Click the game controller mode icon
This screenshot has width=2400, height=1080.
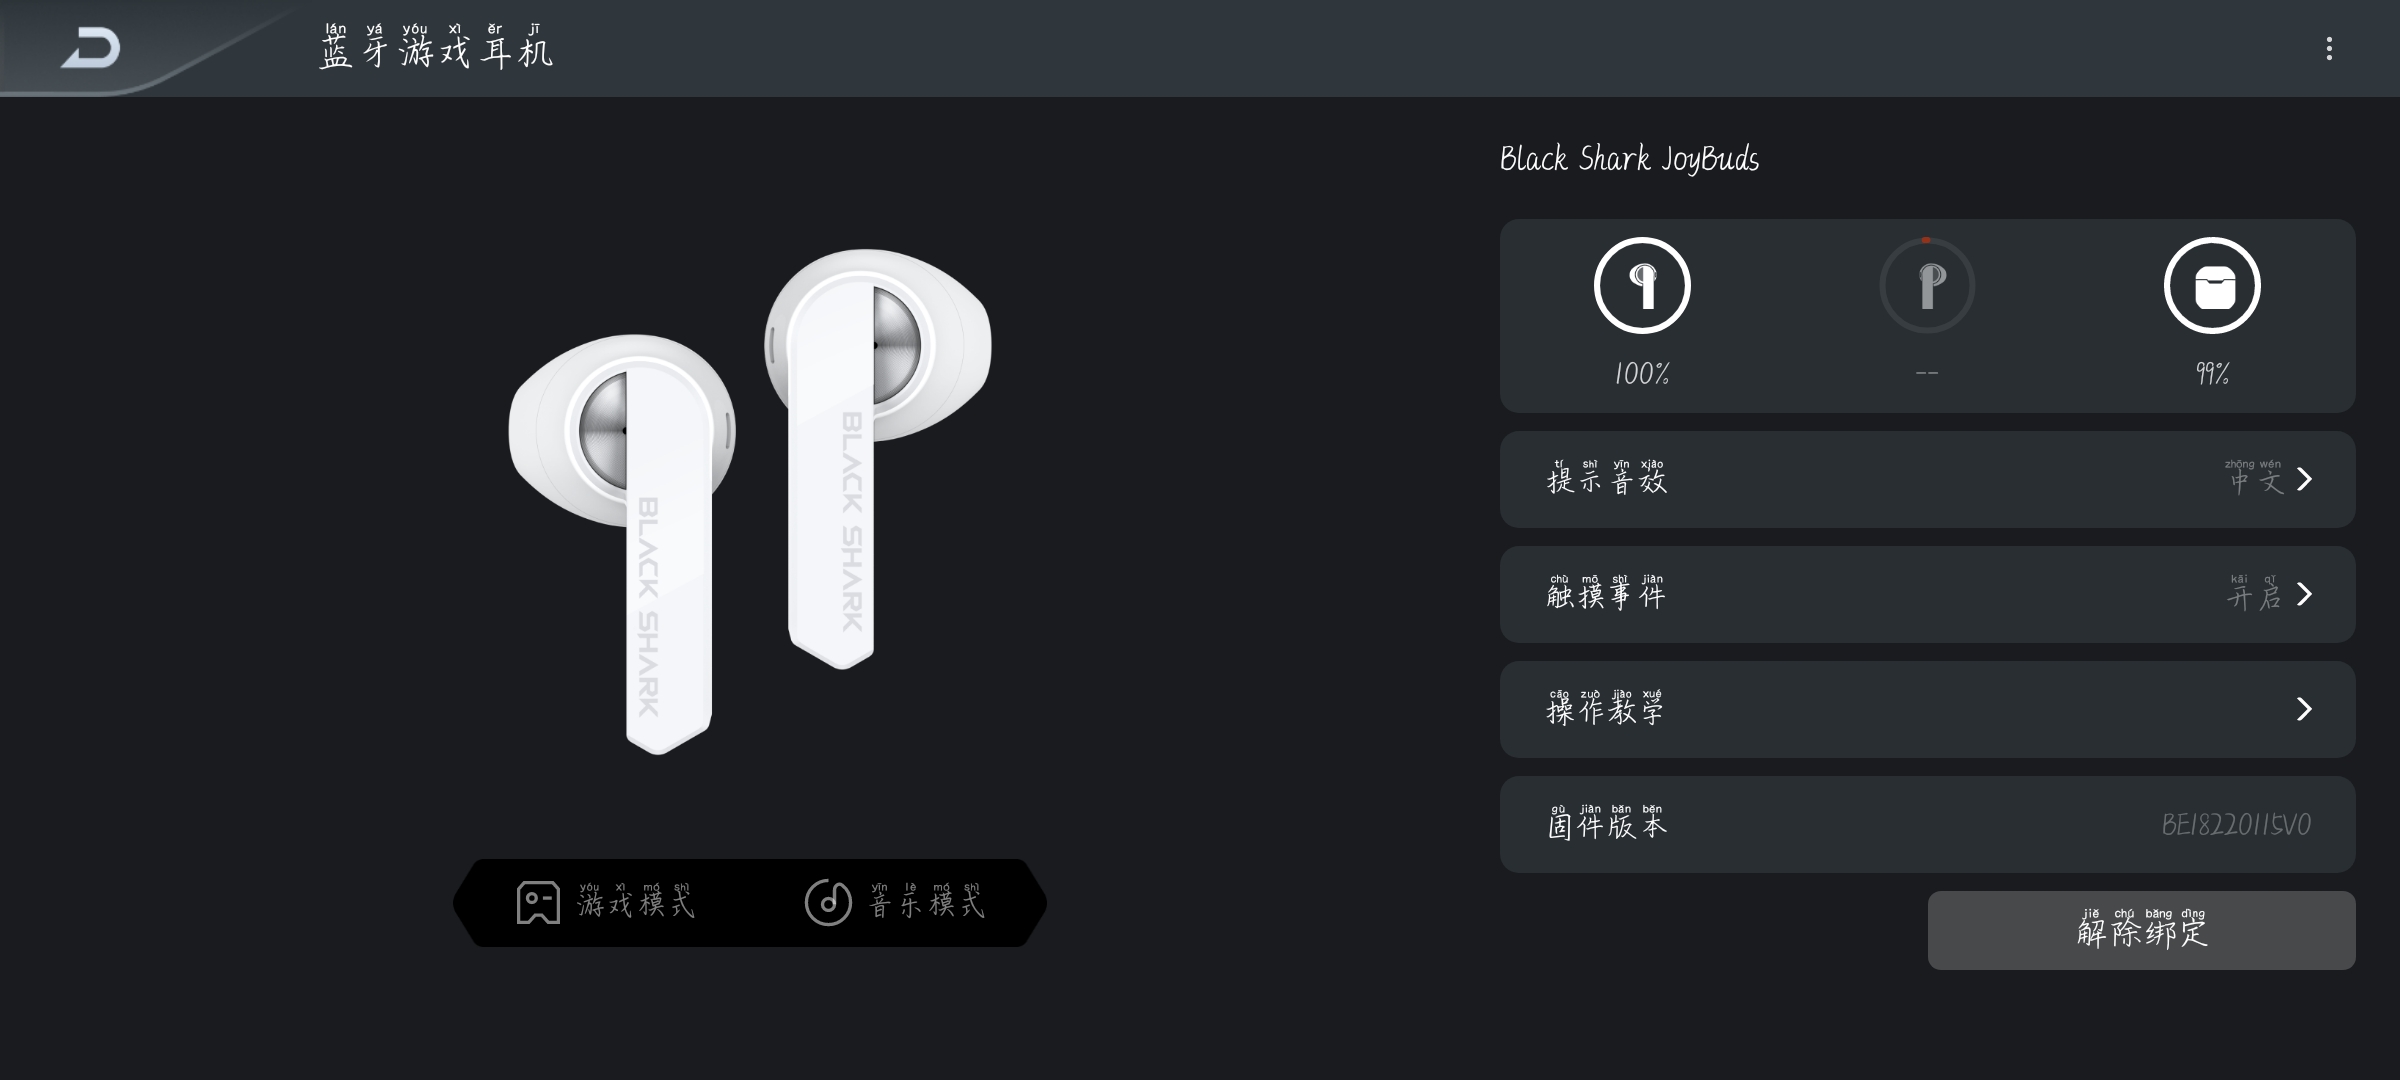(538, 903)
